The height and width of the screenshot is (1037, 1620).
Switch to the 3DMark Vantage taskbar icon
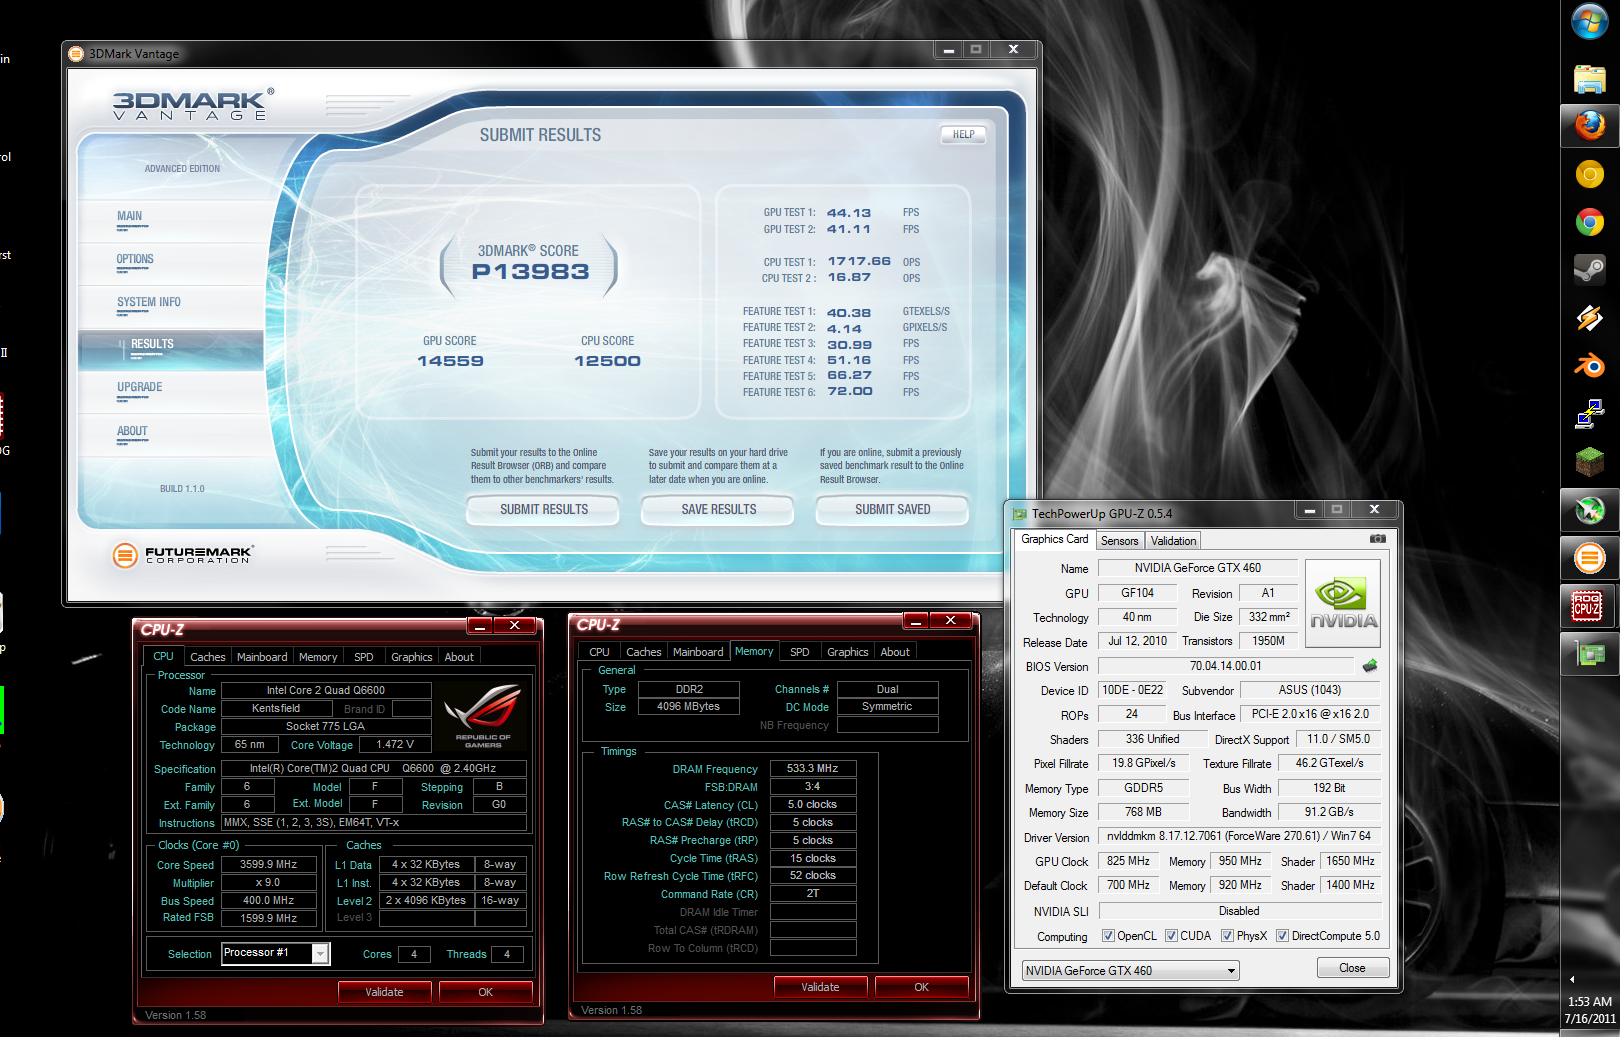1589,558
